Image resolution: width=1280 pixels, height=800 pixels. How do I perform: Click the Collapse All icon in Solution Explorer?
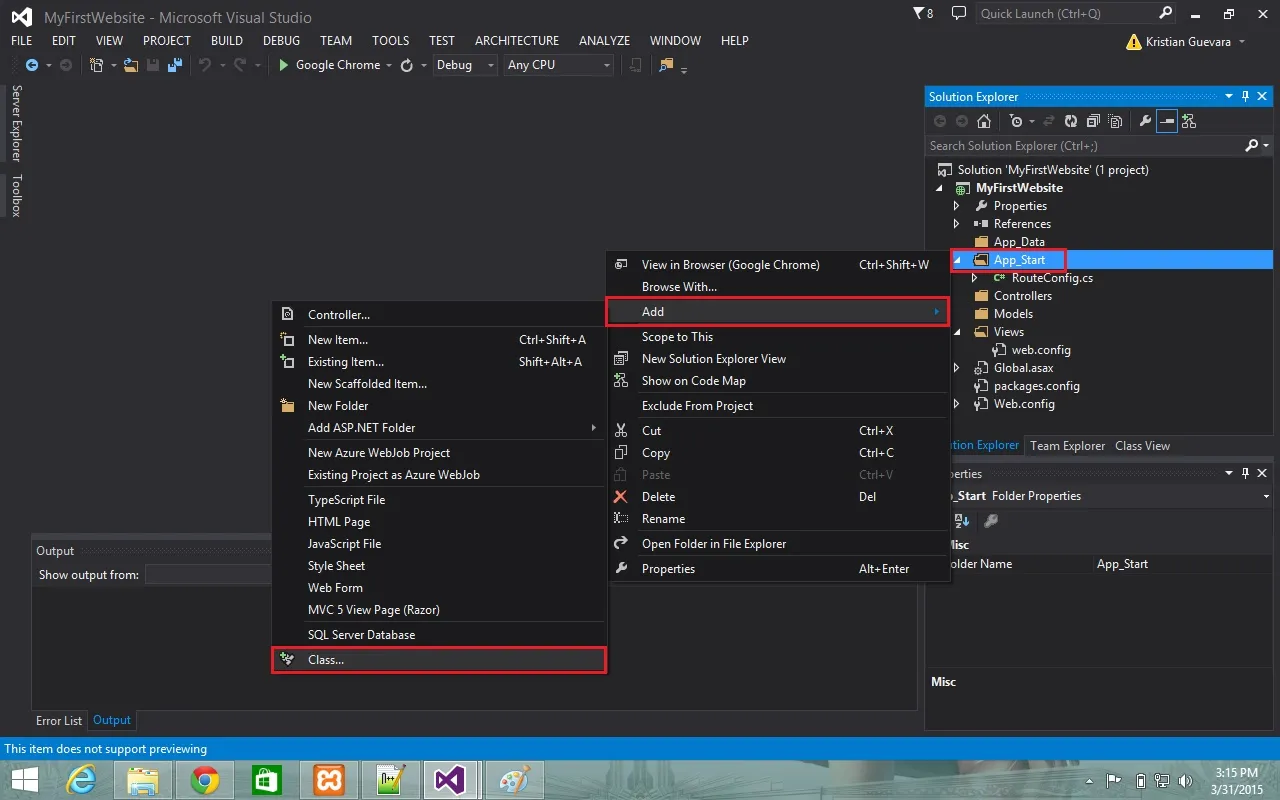[1092, 121]
